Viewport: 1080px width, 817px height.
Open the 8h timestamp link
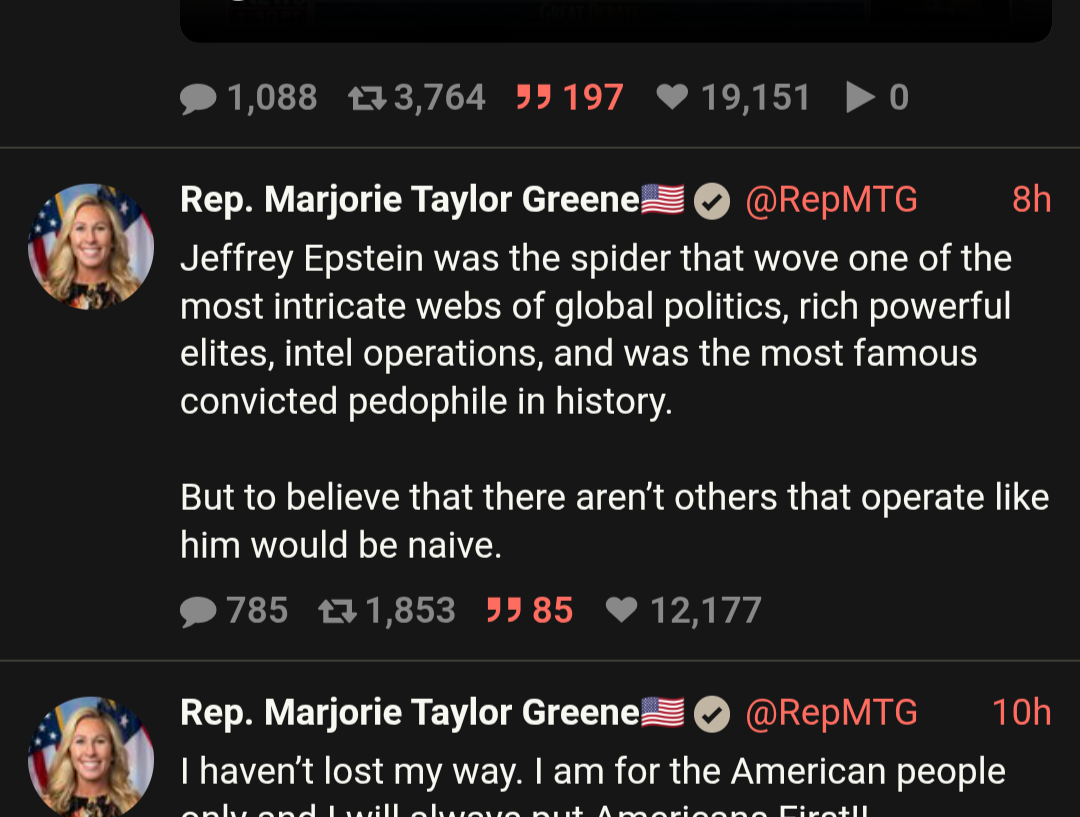pos(1031,201)
